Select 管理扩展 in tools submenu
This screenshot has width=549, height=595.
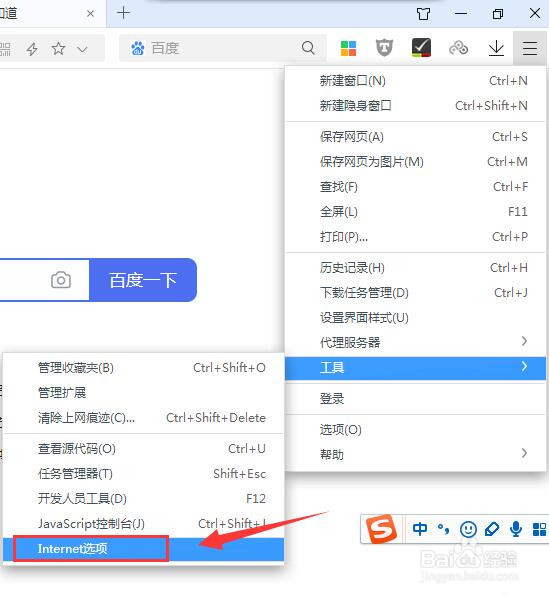(143, 392)
